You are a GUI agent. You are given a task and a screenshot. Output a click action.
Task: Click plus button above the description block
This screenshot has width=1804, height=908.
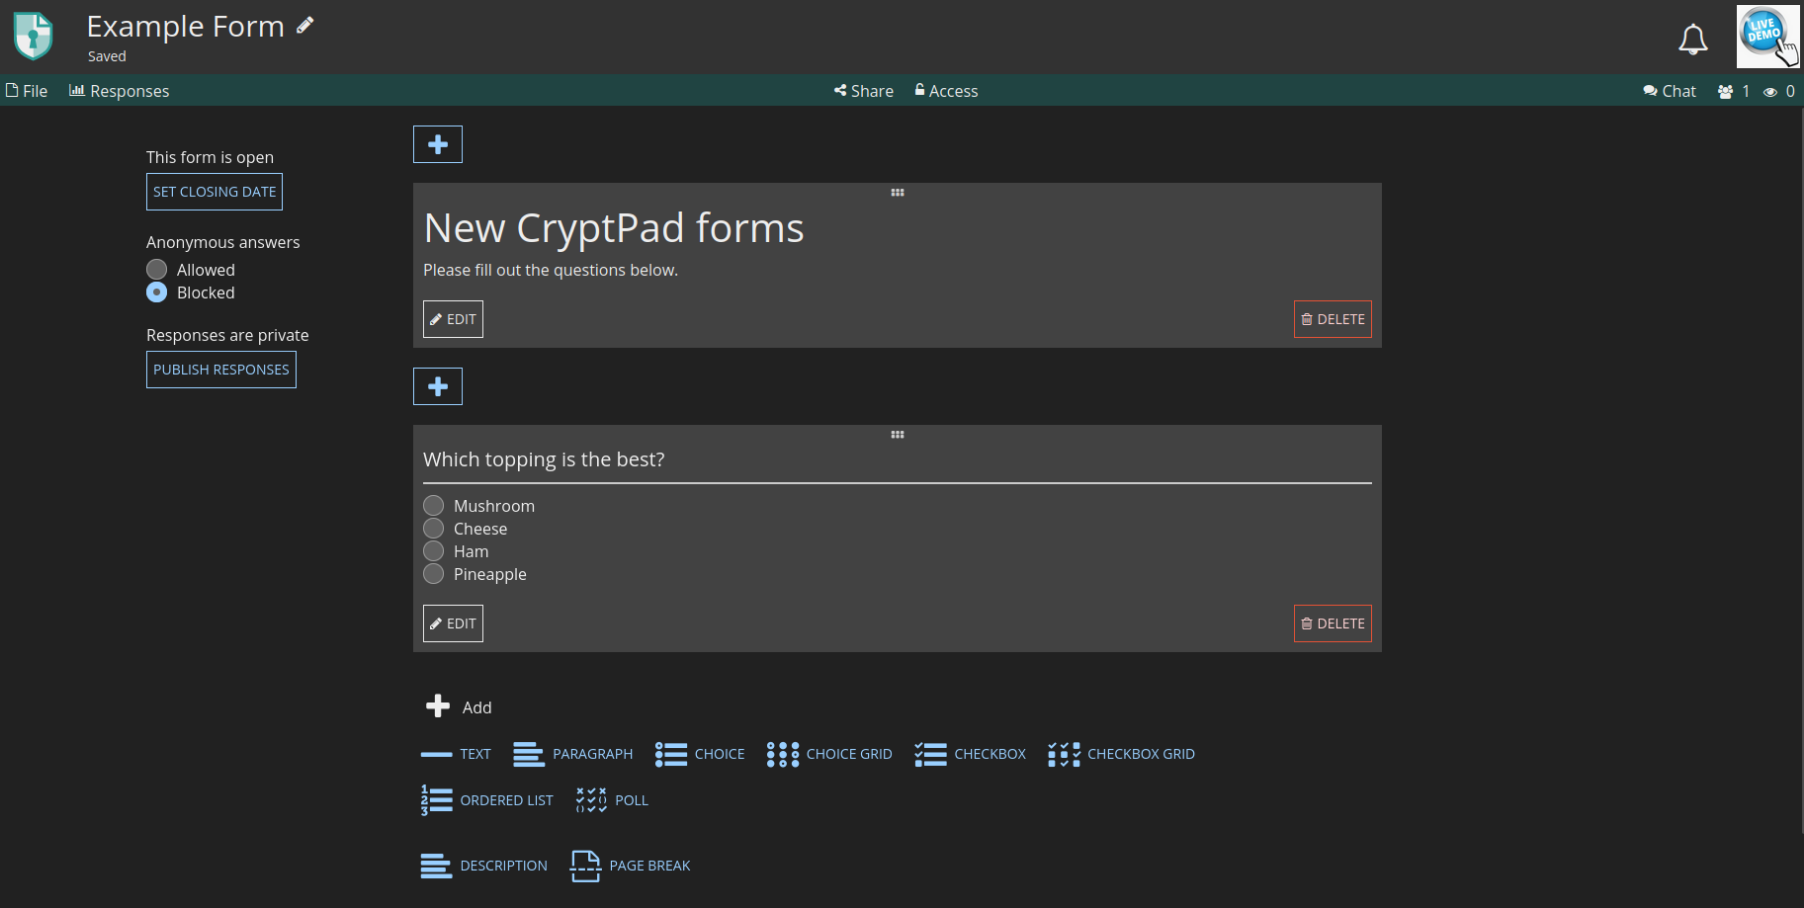coord(438,144)
